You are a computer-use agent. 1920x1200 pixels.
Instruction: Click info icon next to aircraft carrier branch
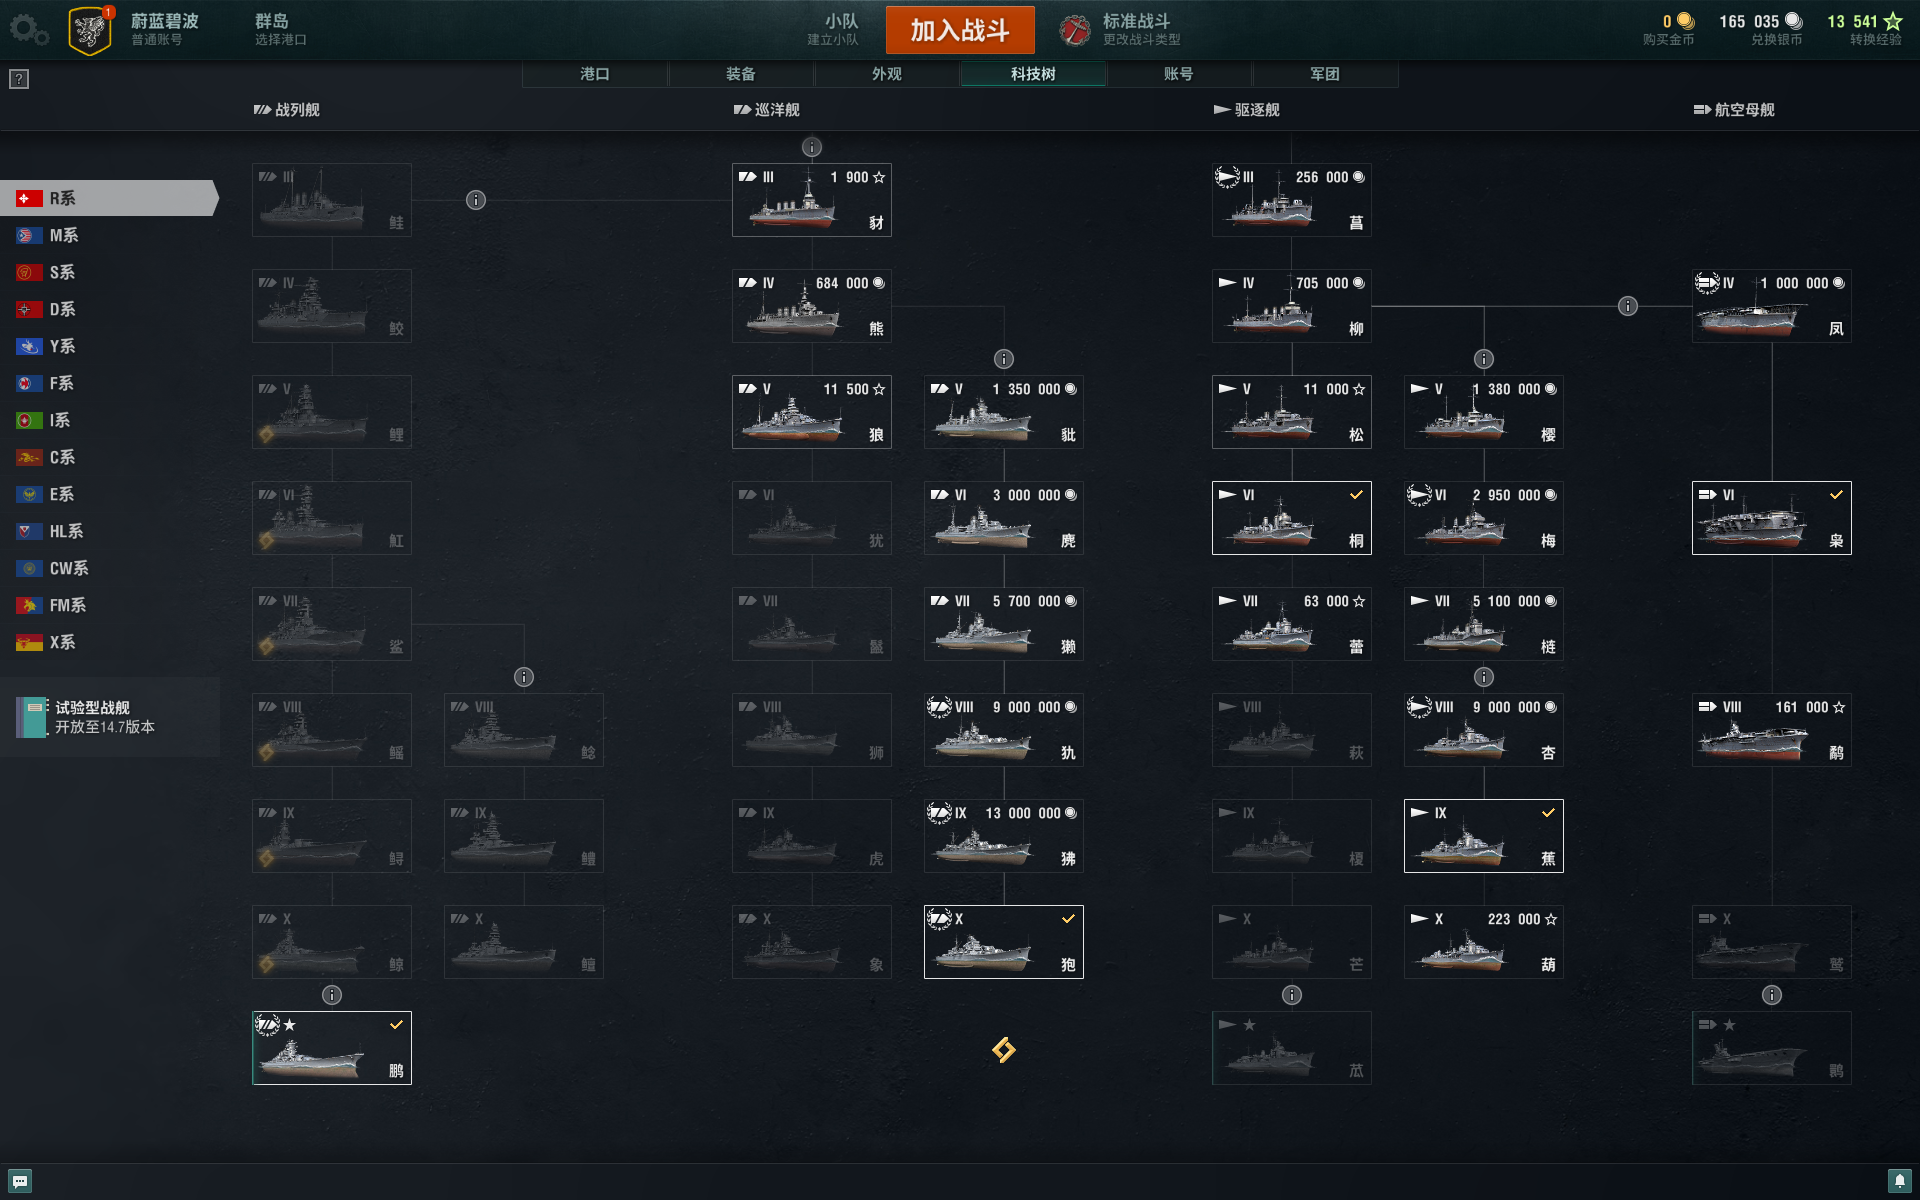1628,306
